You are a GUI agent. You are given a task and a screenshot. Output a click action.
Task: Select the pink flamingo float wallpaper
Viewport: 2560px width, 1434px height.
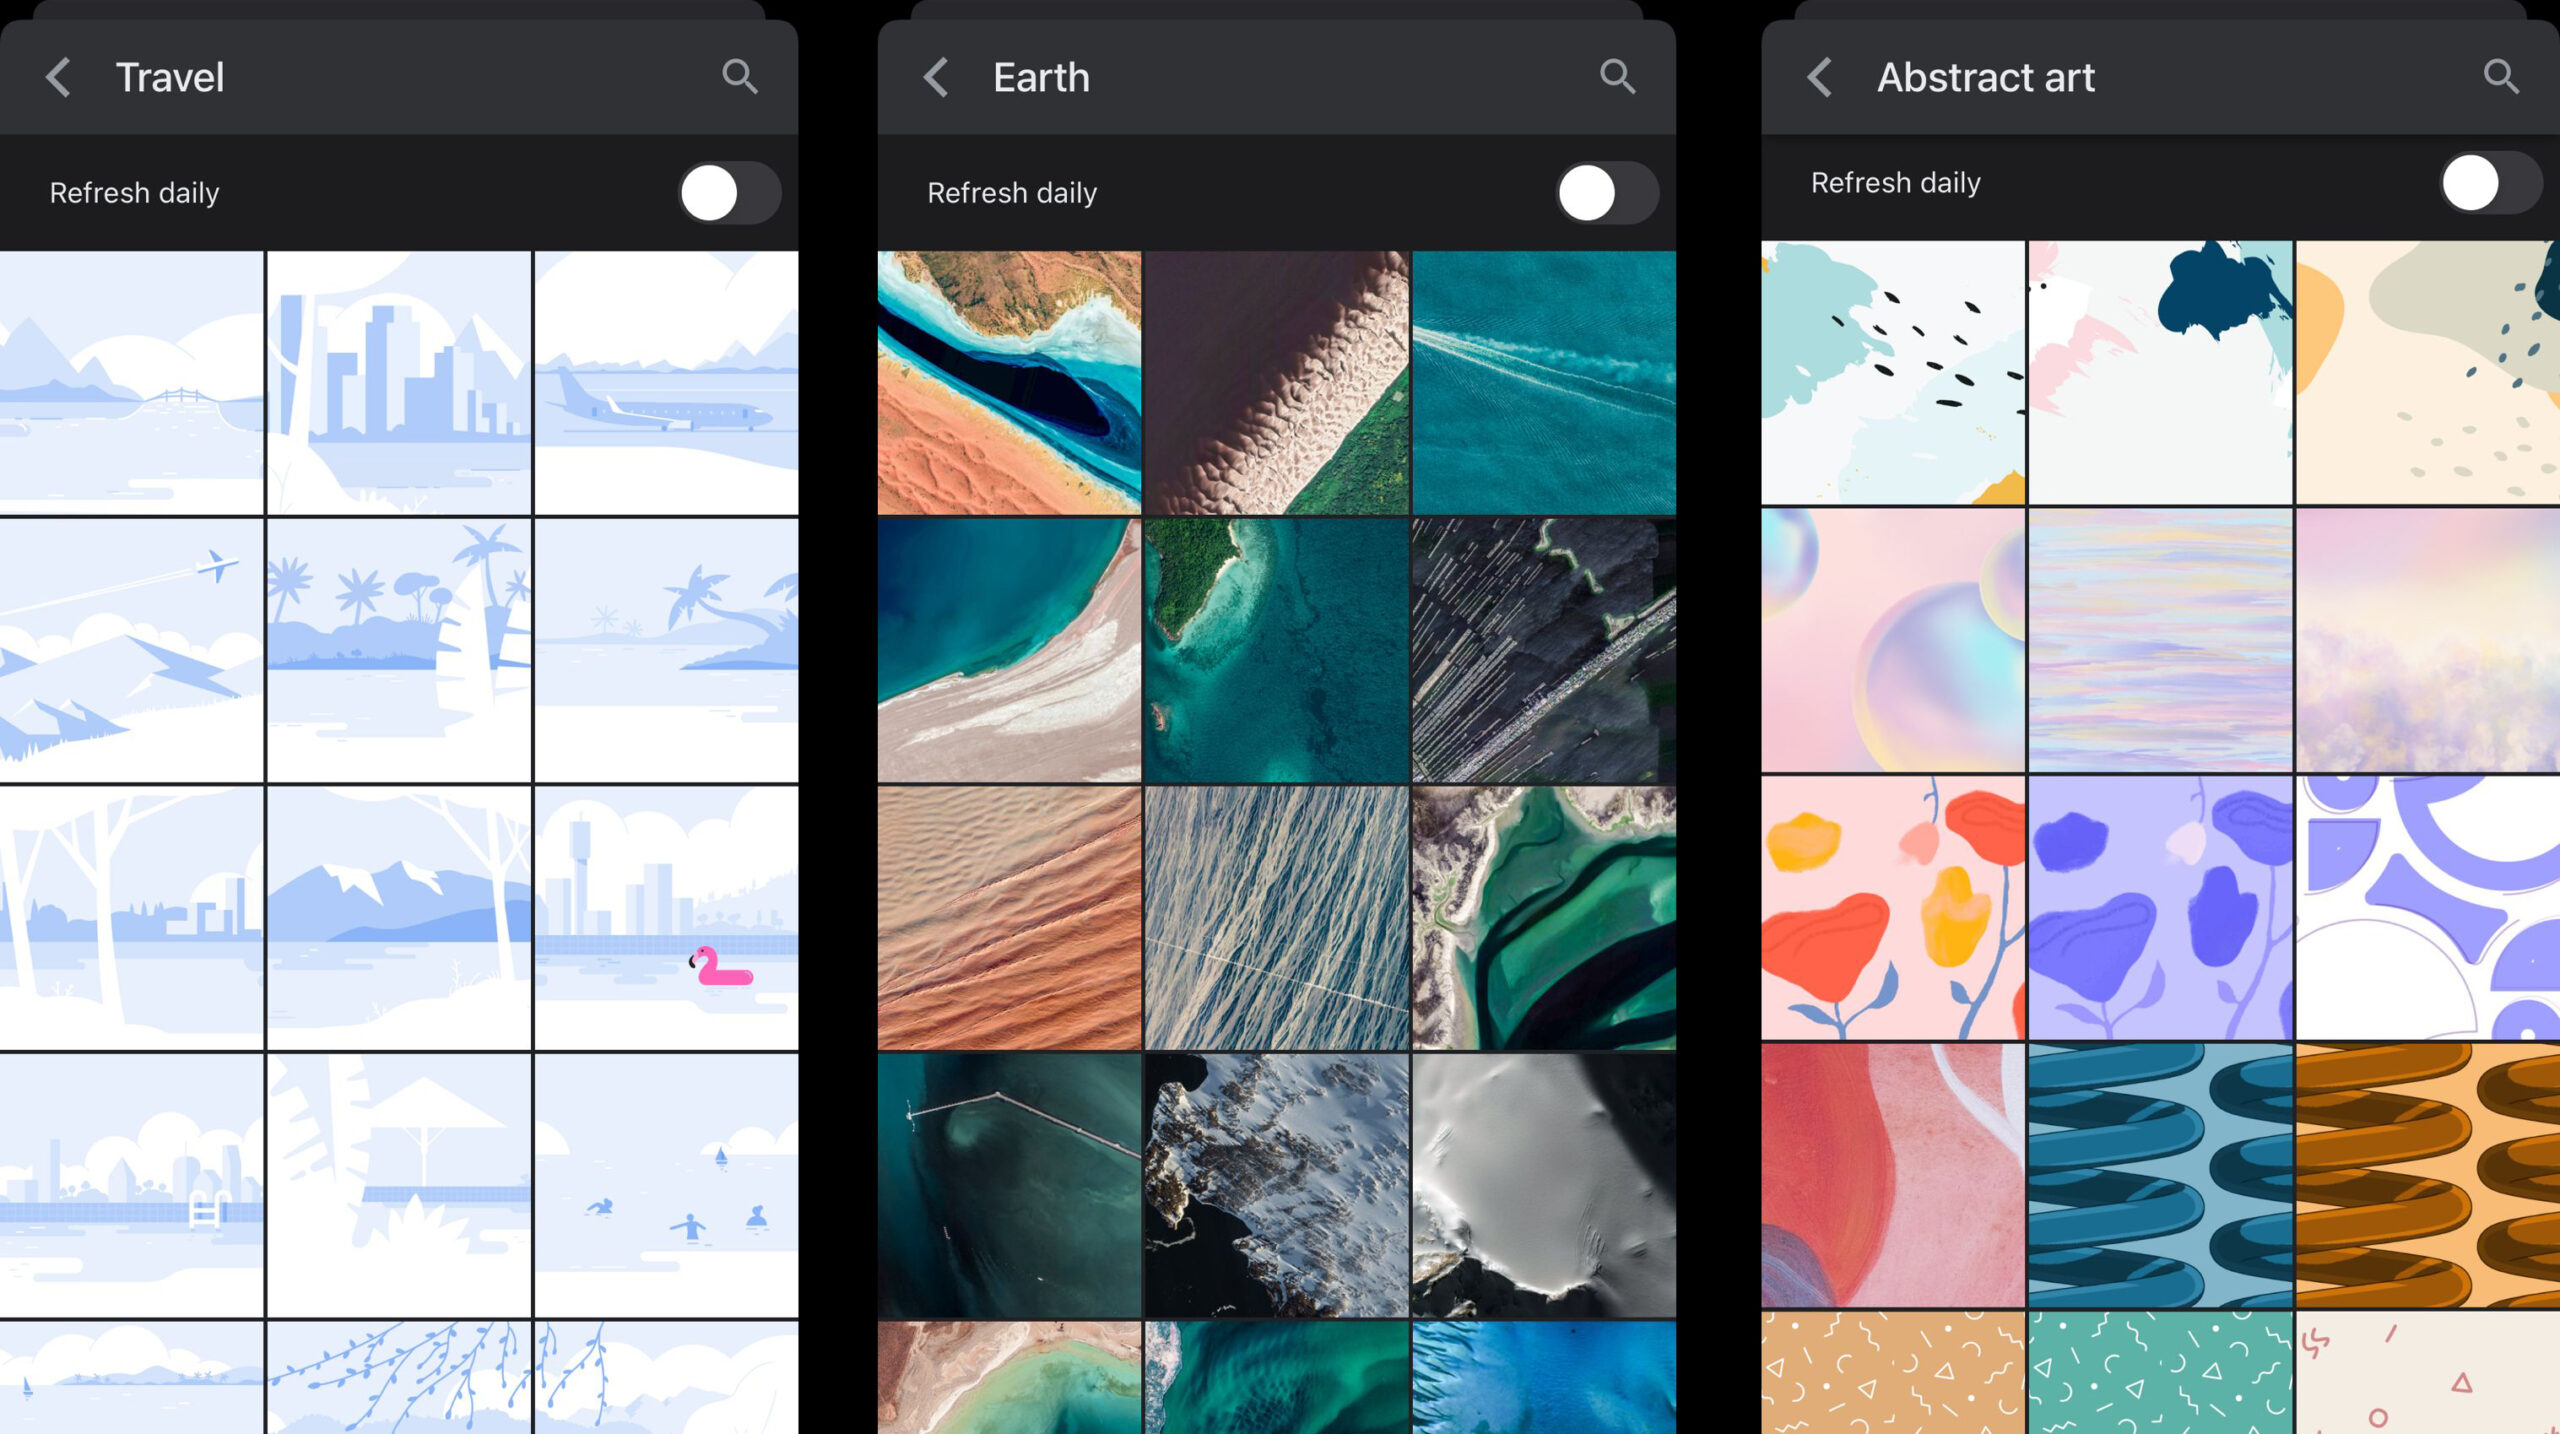(666, 917)
